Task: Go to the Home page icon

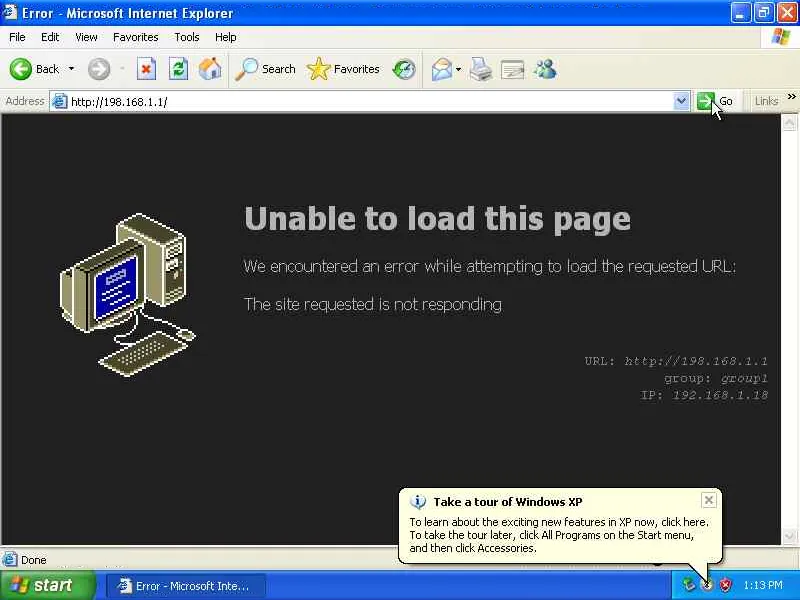Action: (x=210, y=69)
